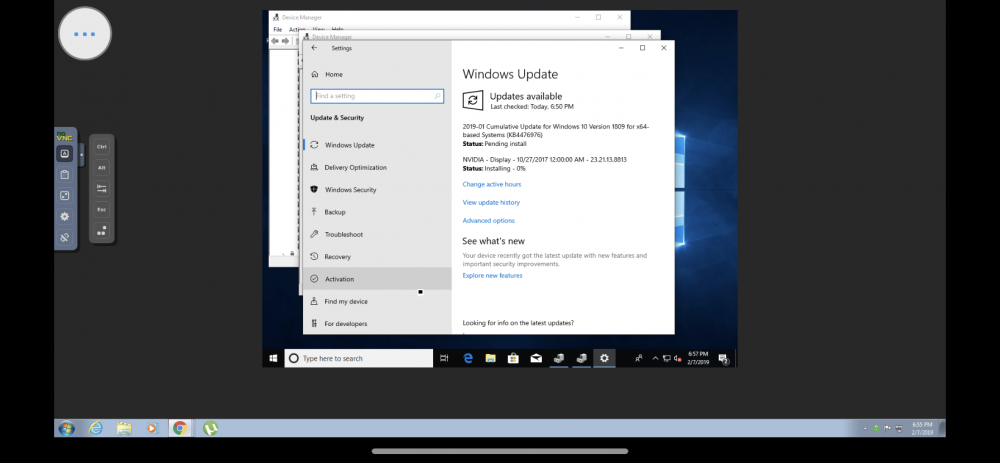Click the network icon in Windows 10 tray
Image resolution: width=1000 pixels, height=463 pixels.
667,358
